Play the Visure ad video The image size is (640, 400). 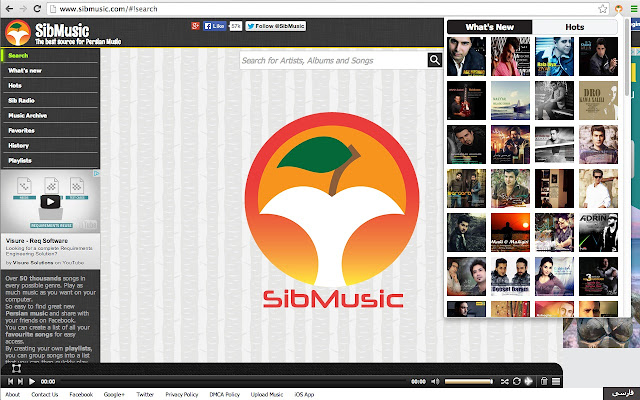coord(50,202)
